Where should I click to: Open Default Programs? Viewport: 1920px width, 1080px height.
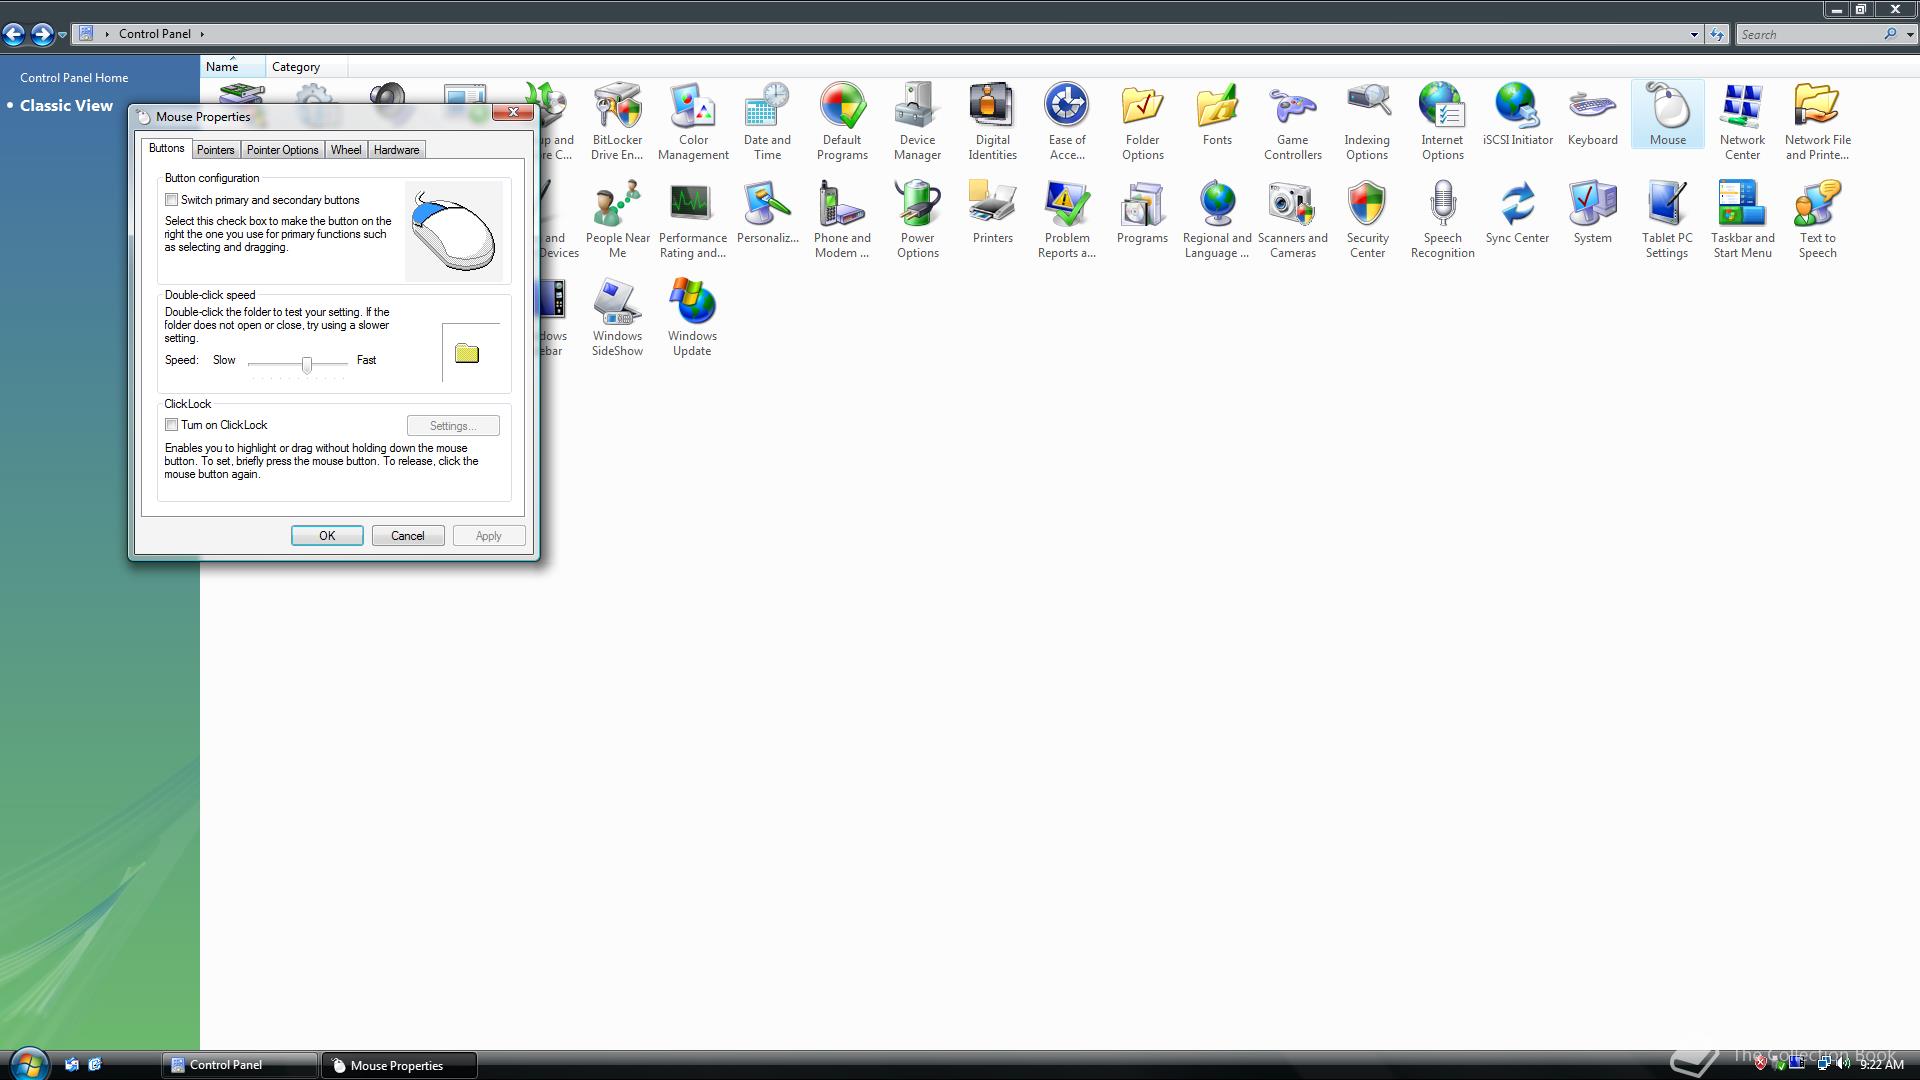pos(842,121)
